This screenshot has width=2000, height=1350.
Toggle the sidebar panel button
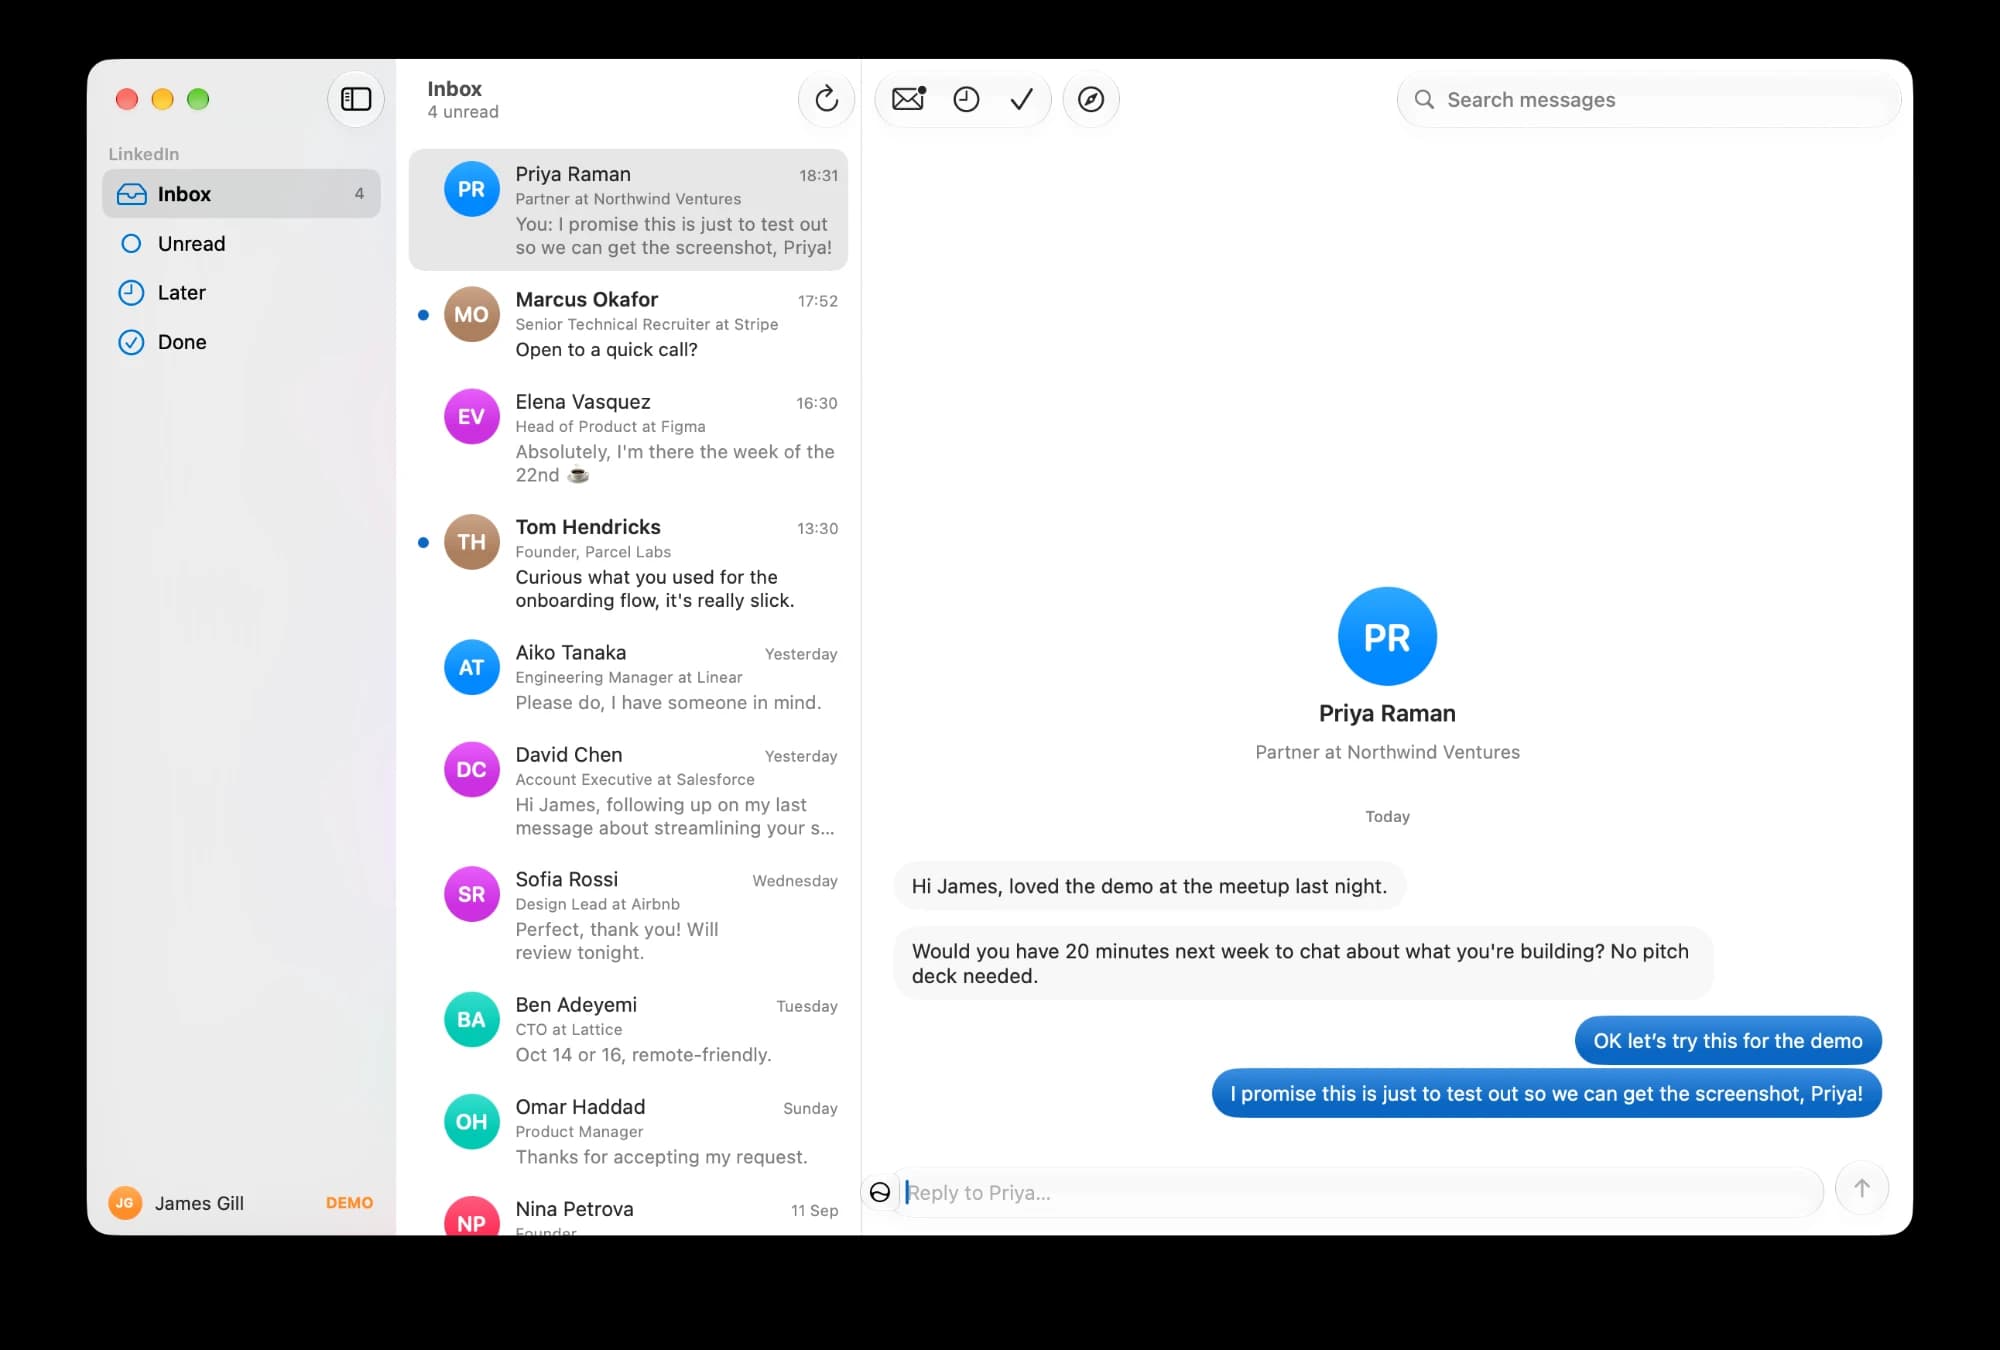click(x=356, y=99)
